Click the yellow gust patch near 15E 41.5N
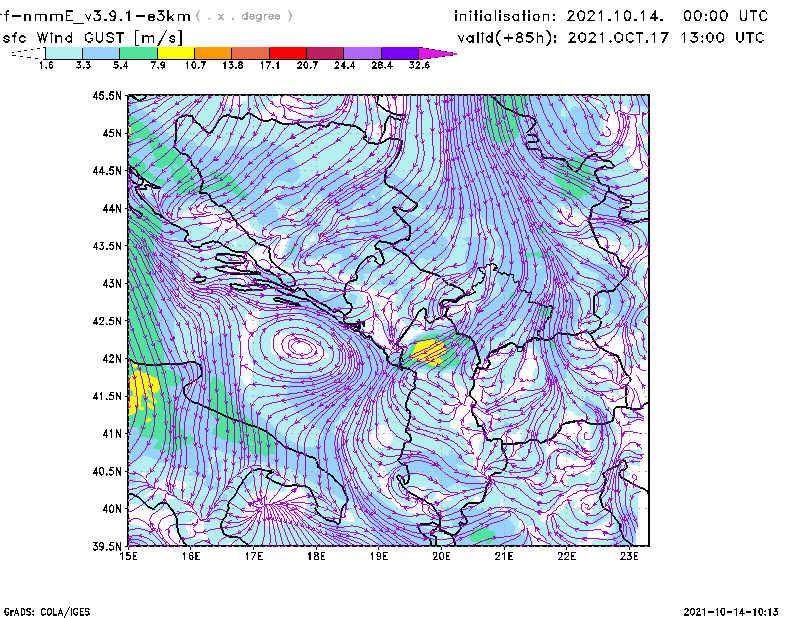800x618 pixels. point(142,392)
